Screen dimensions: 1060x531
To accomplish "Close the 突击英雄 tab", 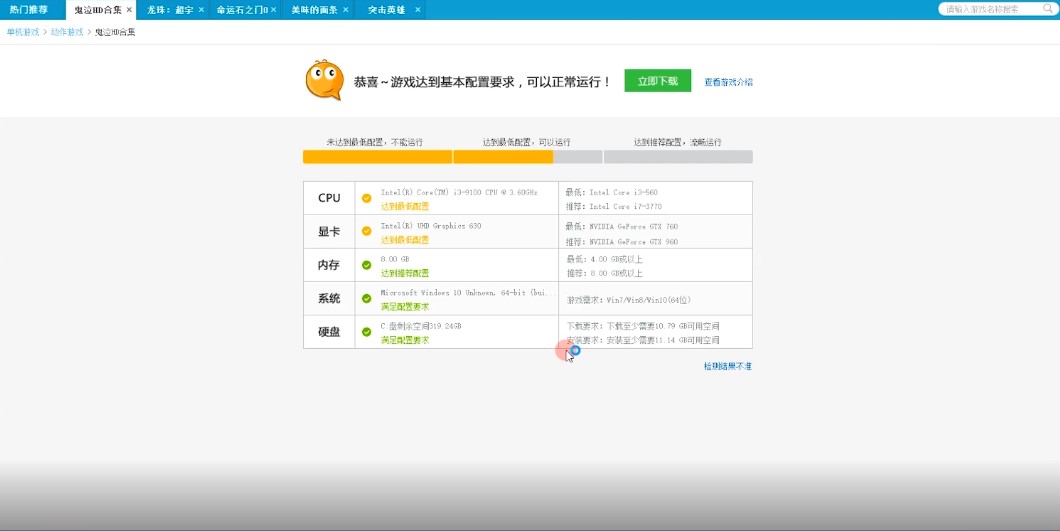I will coord(417,10).
